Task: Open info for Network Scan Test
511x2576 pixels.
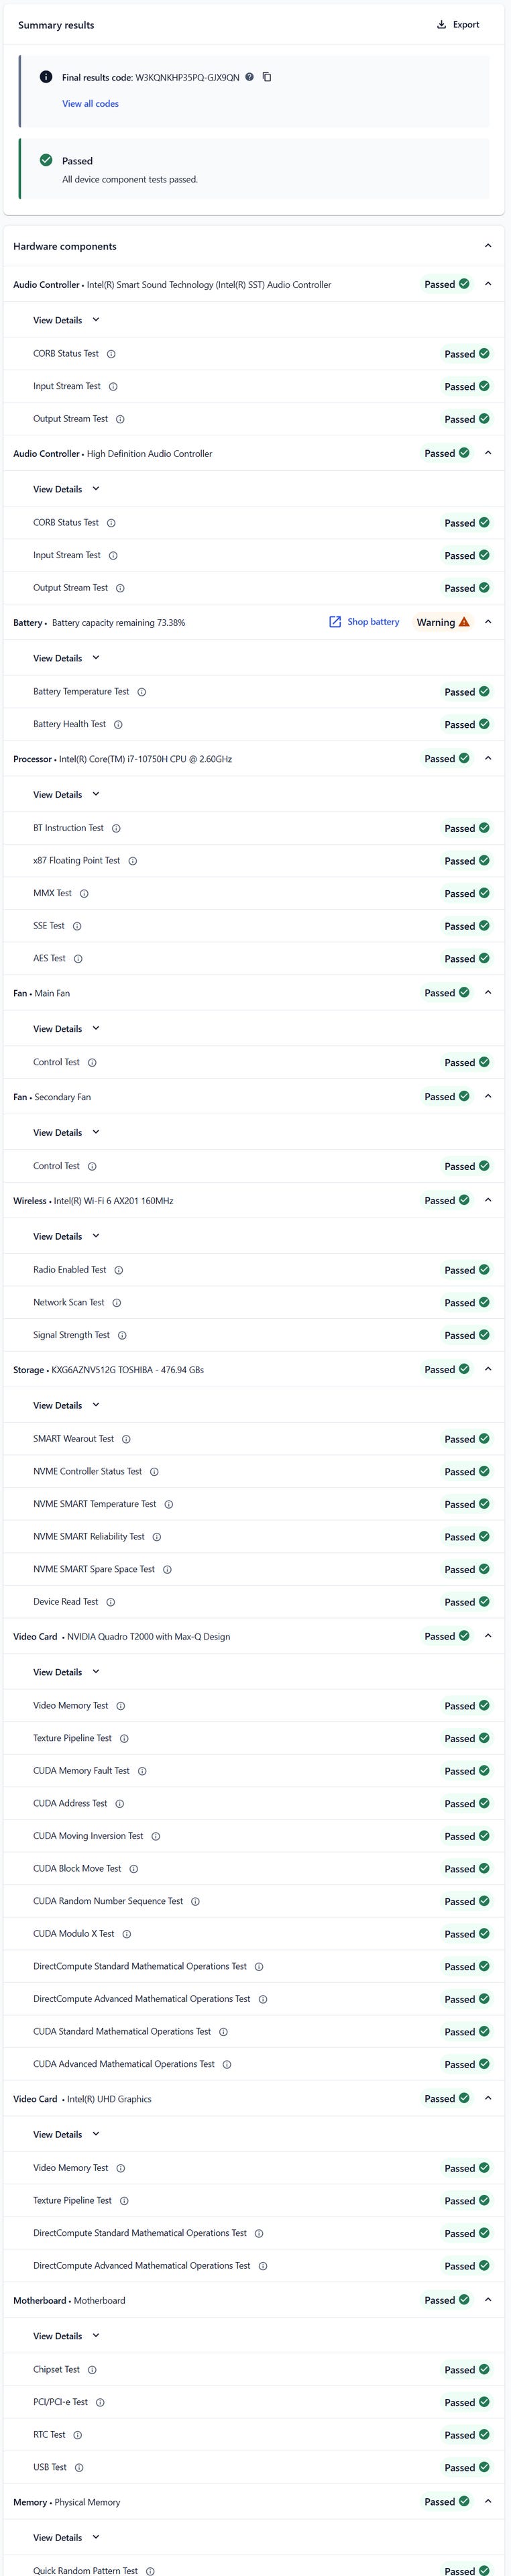Action: (x=117, y=1303)
